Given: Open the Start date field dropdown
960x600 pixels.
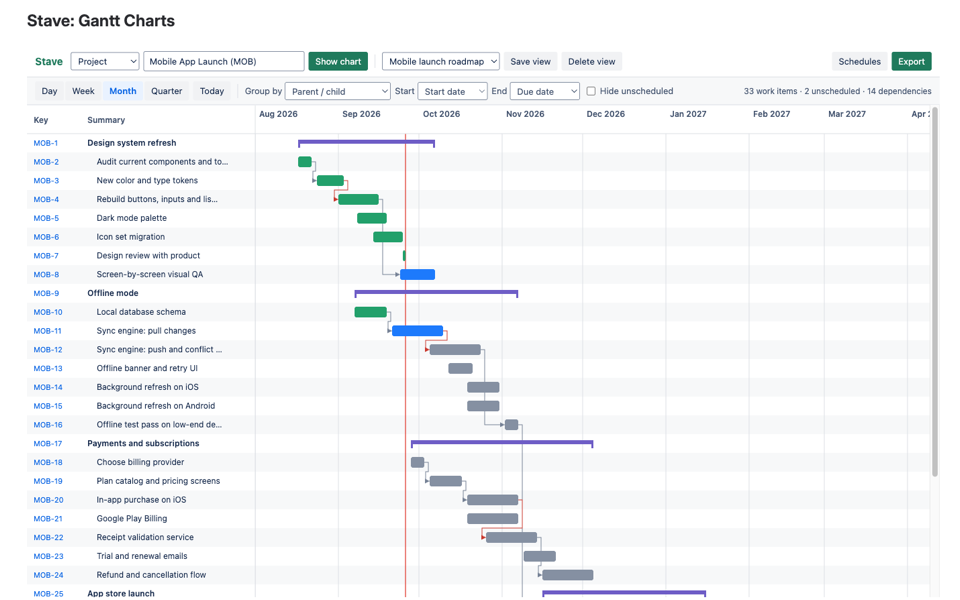Looking at the screenshot, I should point(452,91).
